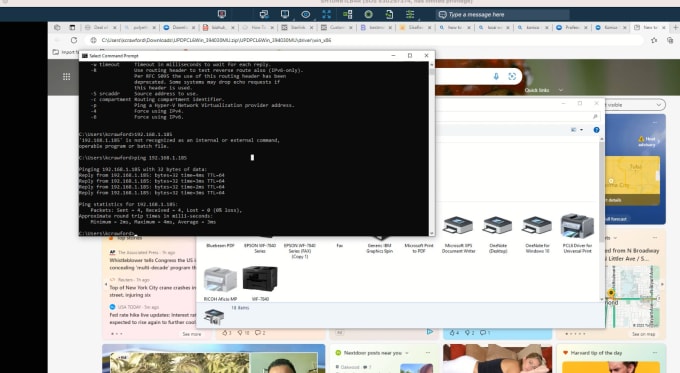Click the dual-screens icon in session toolbar
This screenshot has height=373, width=680.
(264, 14)
